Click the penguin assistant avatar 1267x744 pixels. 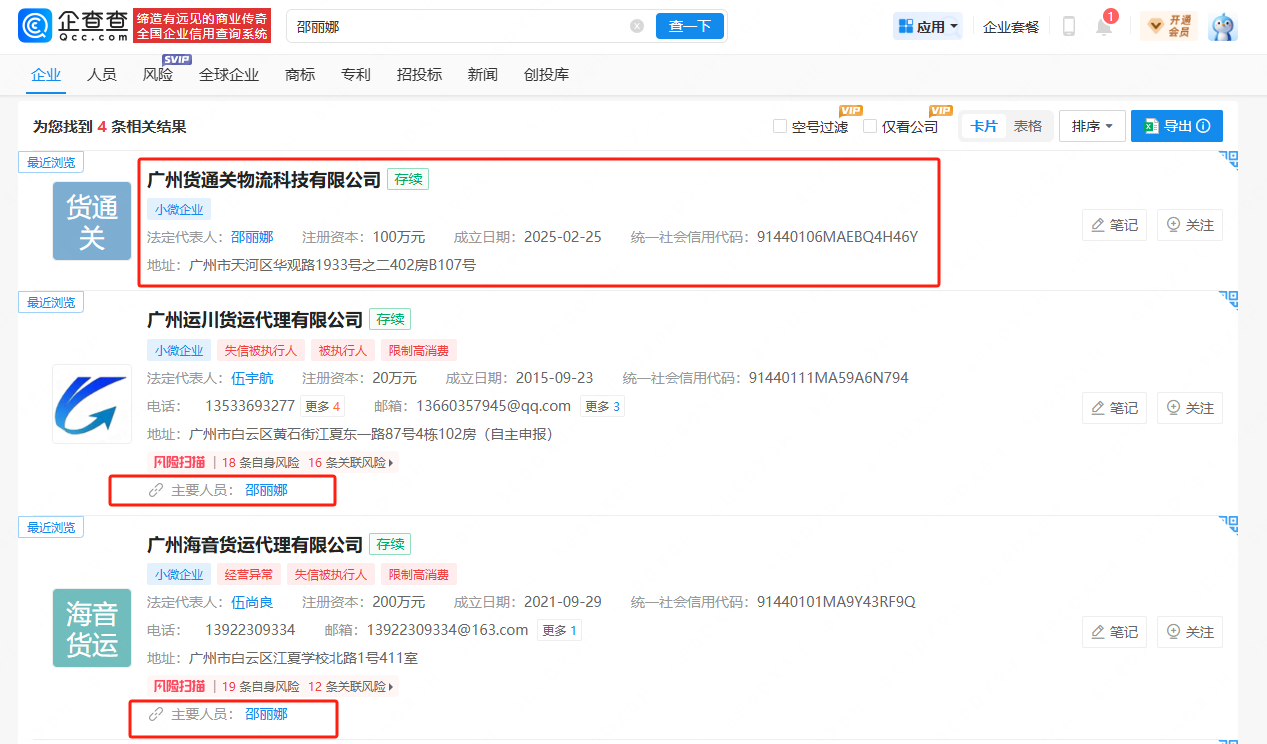1224,27
